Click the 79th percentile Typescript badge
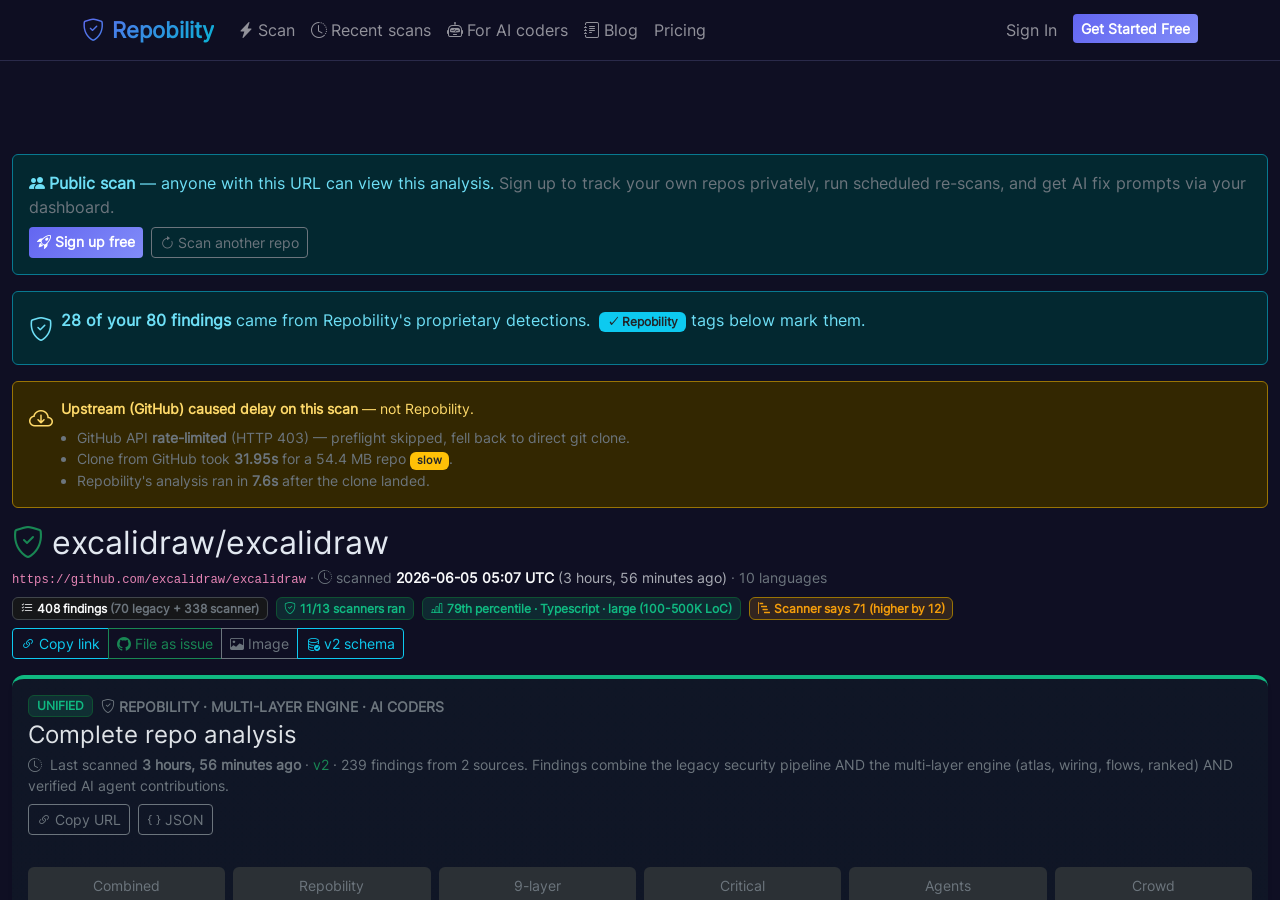This screenshot has width=1280, height=900. coord(581,608)
